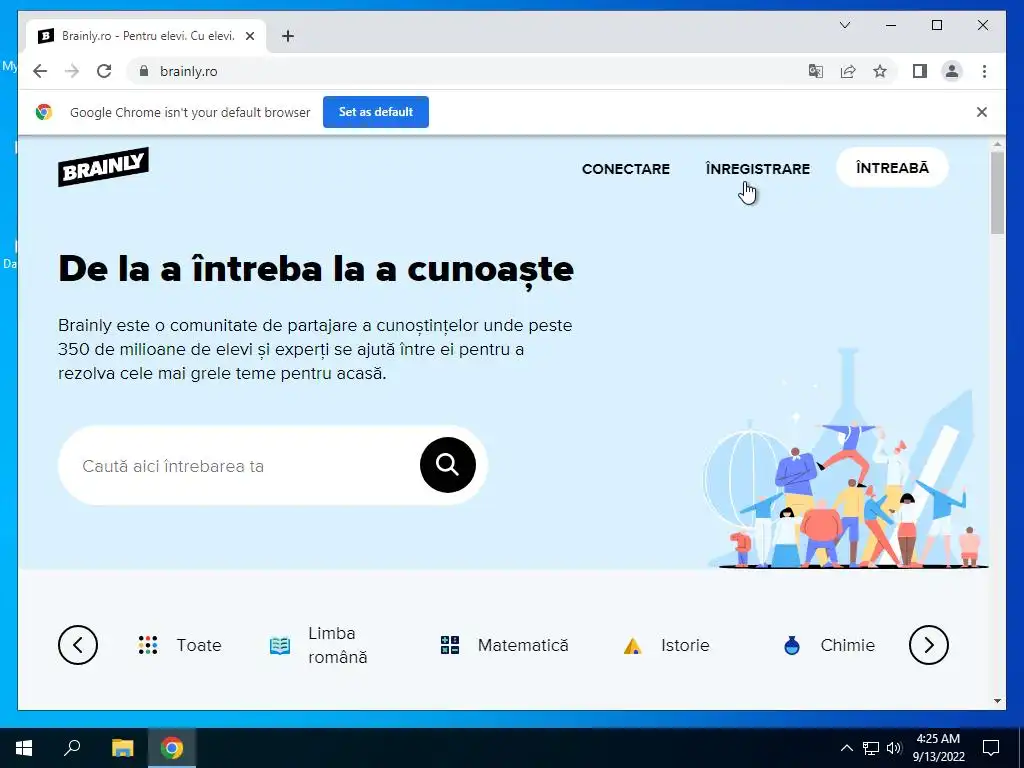Viewport: 1024px width, 768px height.
Task: Select the Istorie subject label
Action: [685, 645]
